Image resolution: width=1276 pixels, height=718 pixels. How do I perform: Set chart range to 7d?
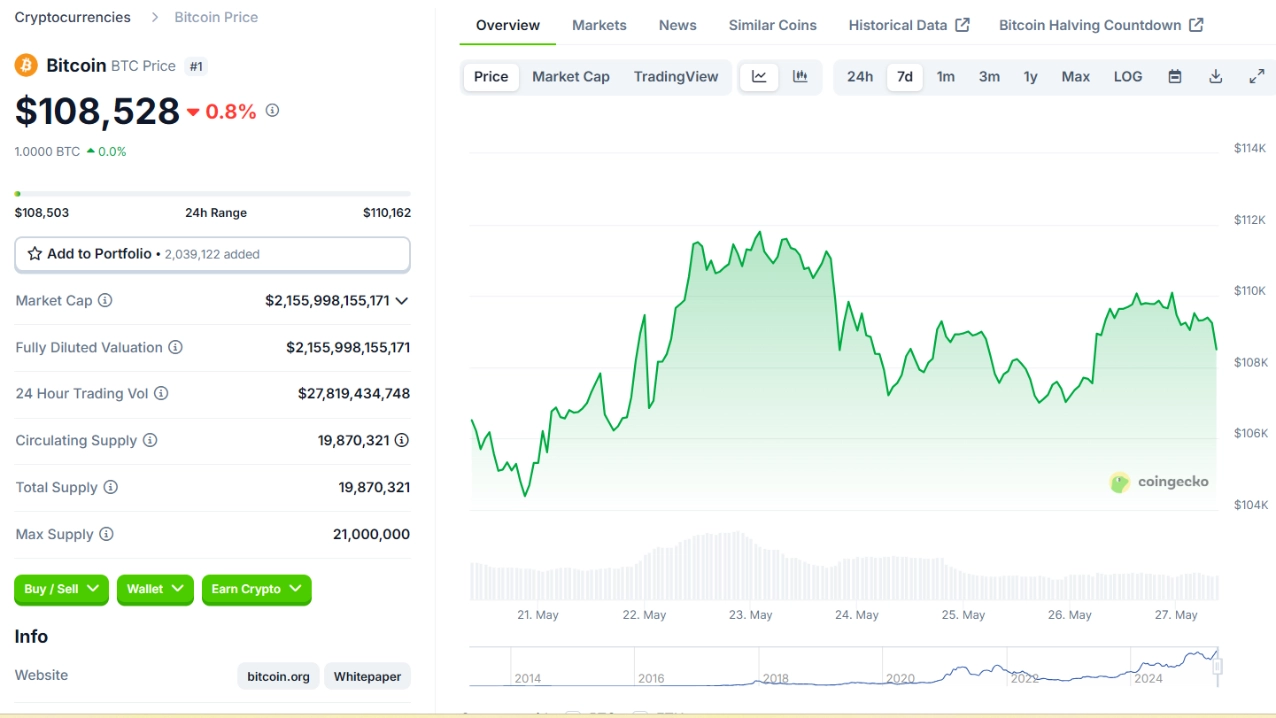pyautogui.click(x=905, y=77)
